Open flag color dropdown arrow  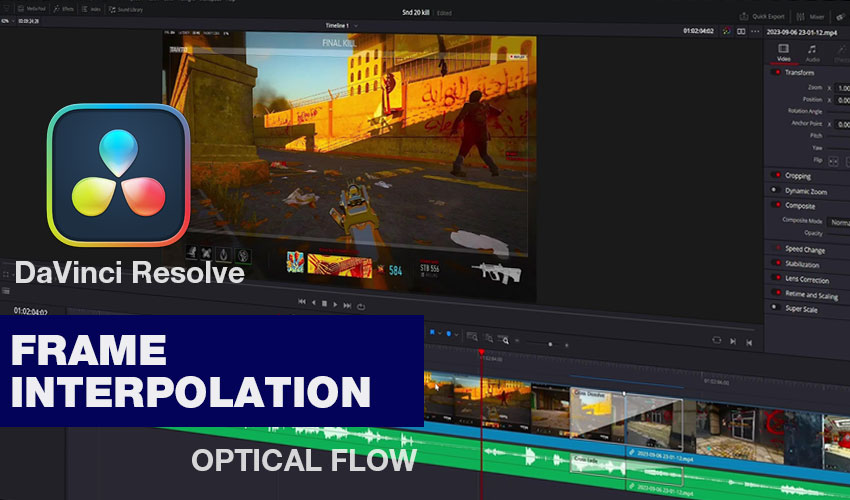tap(439, 333)
